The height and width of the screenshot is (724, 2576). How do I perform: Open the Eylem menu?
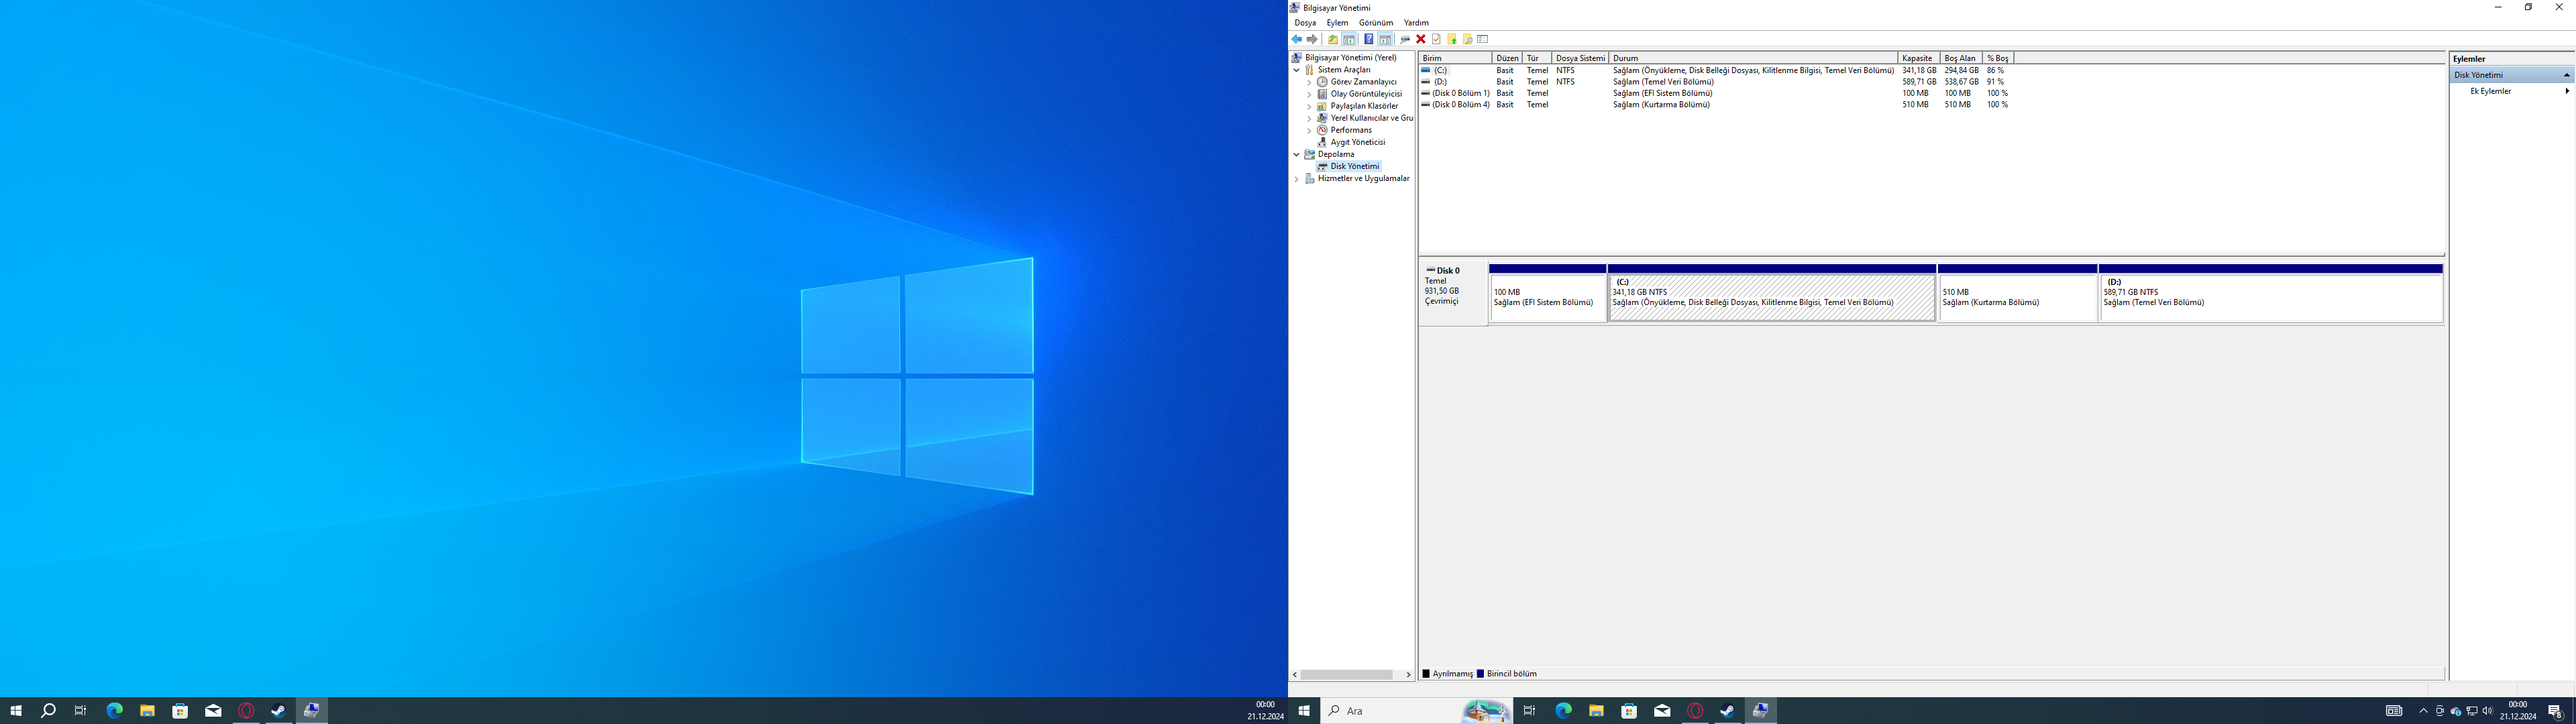[1337, 22]
